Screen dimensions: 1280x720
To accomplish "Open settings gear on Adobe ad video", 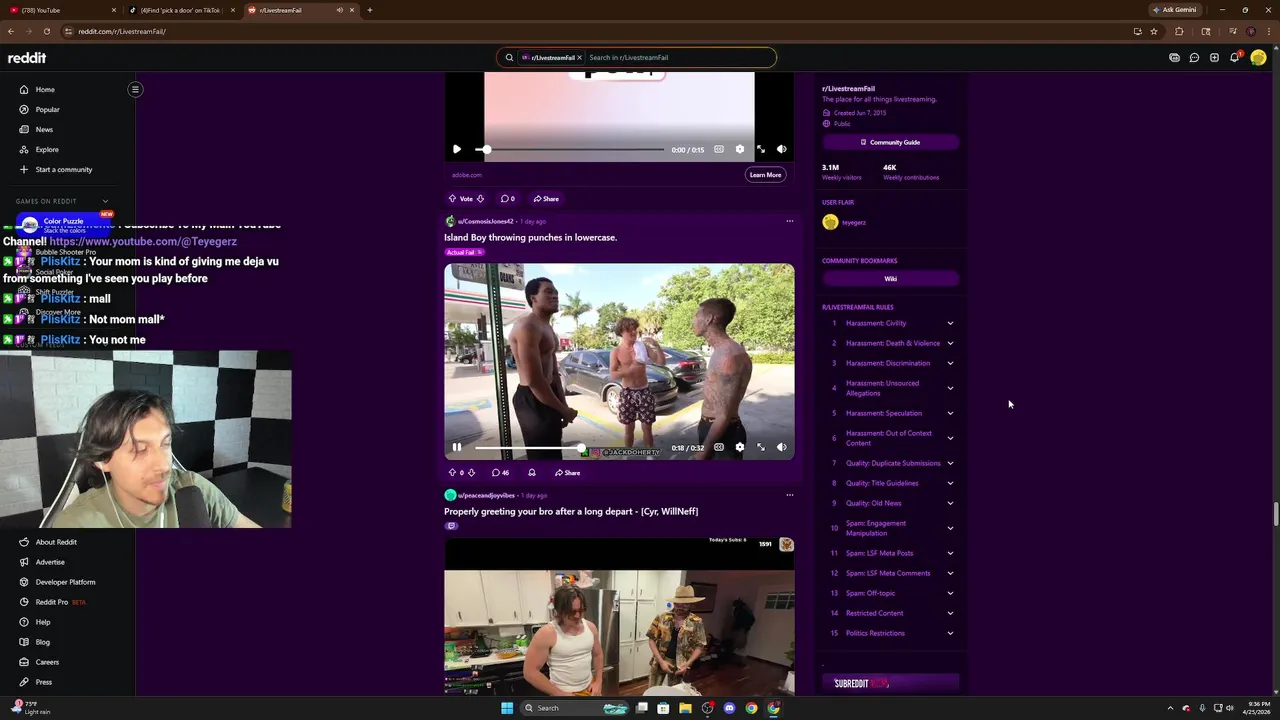I will point(740,149).
